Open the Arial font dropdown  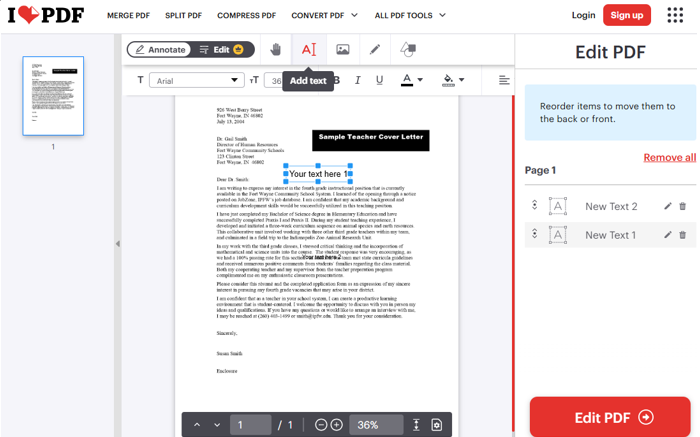click(196, 80)
